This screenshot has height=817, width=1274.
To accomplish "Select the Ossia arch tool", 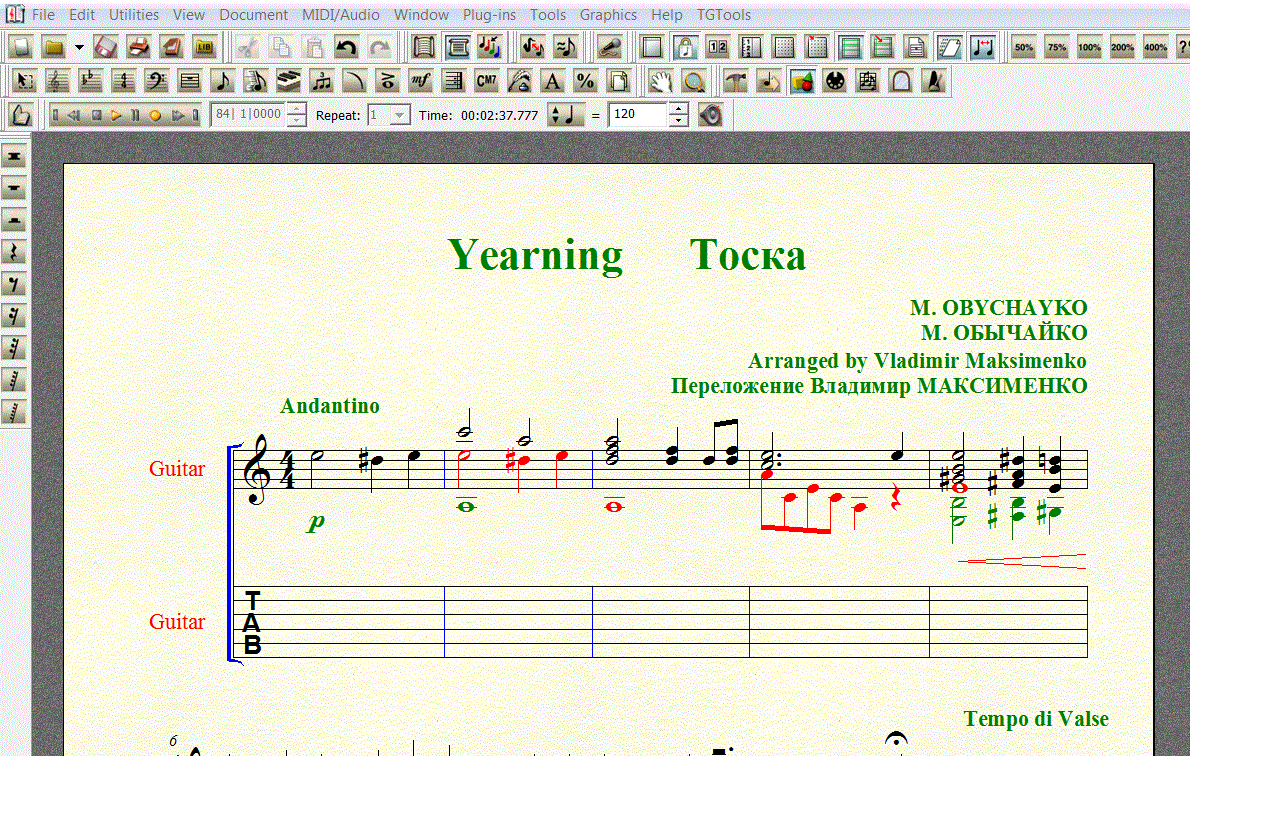I will pos(900,81).
